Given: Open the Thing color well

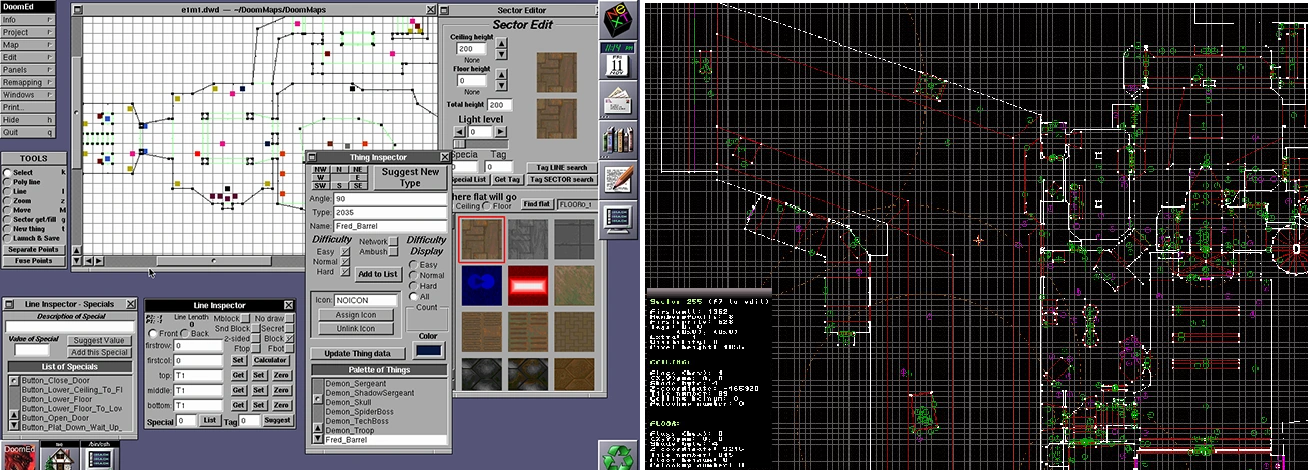Looking at the screenshot, I should [427, 351].
